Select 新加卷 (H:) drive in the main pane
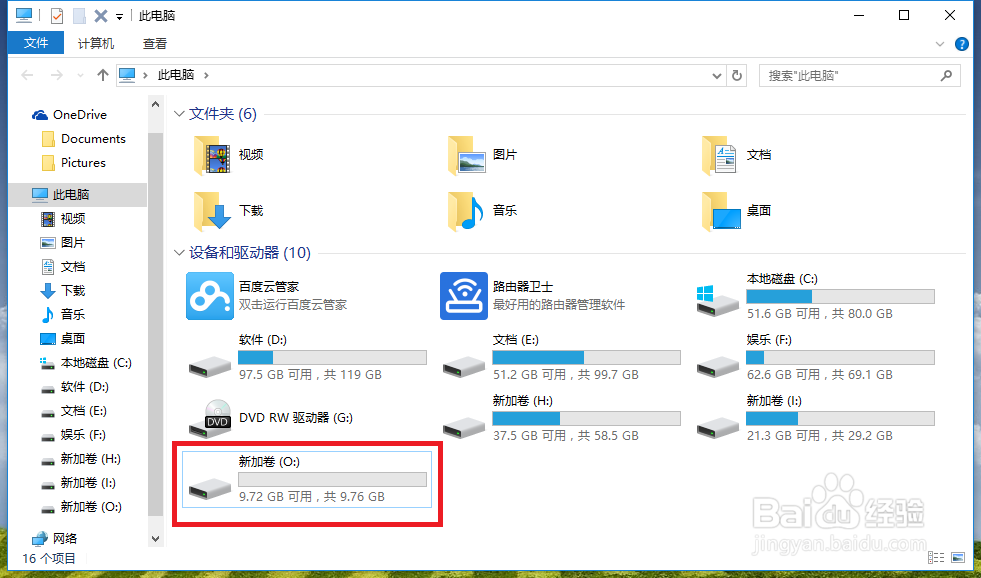This screenshot has width=981, height=578. [x=561, y=418]
